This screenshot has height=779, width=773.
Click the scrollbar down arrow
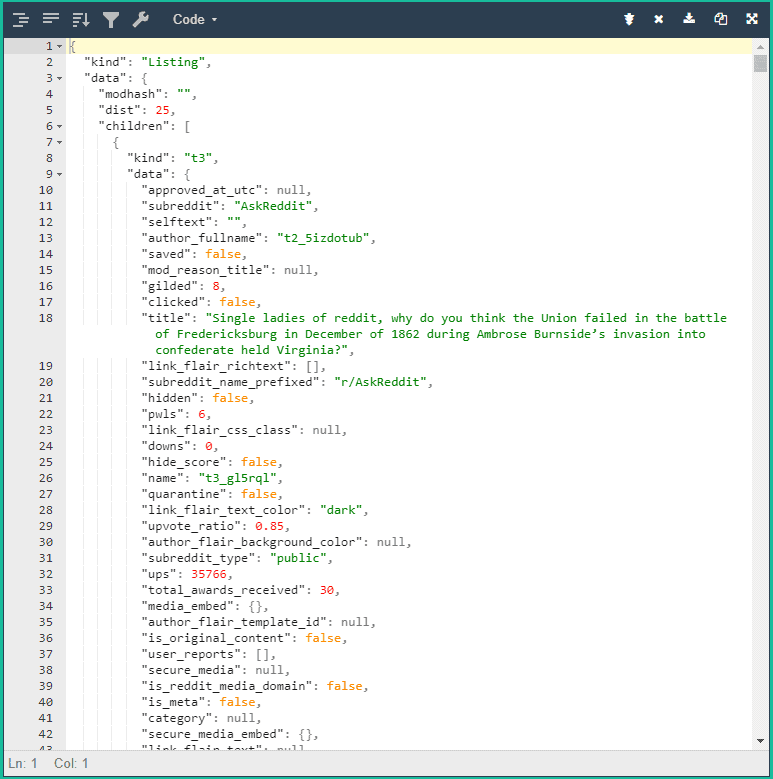(x=760, y=740)
